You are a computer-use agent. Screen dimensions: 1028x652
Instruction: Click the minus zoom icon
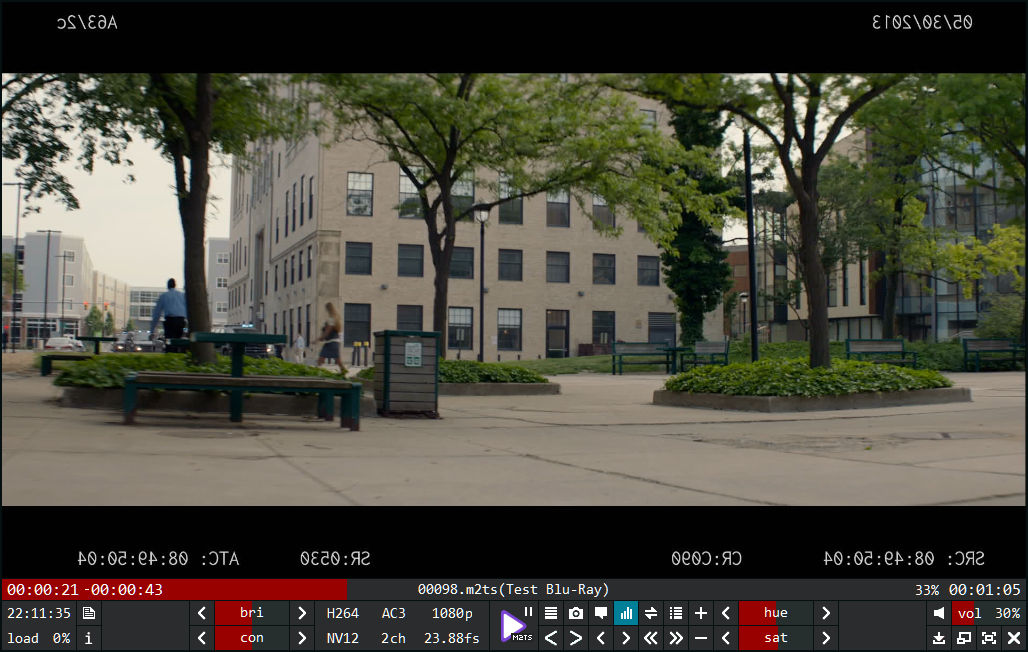coord(701,638)
